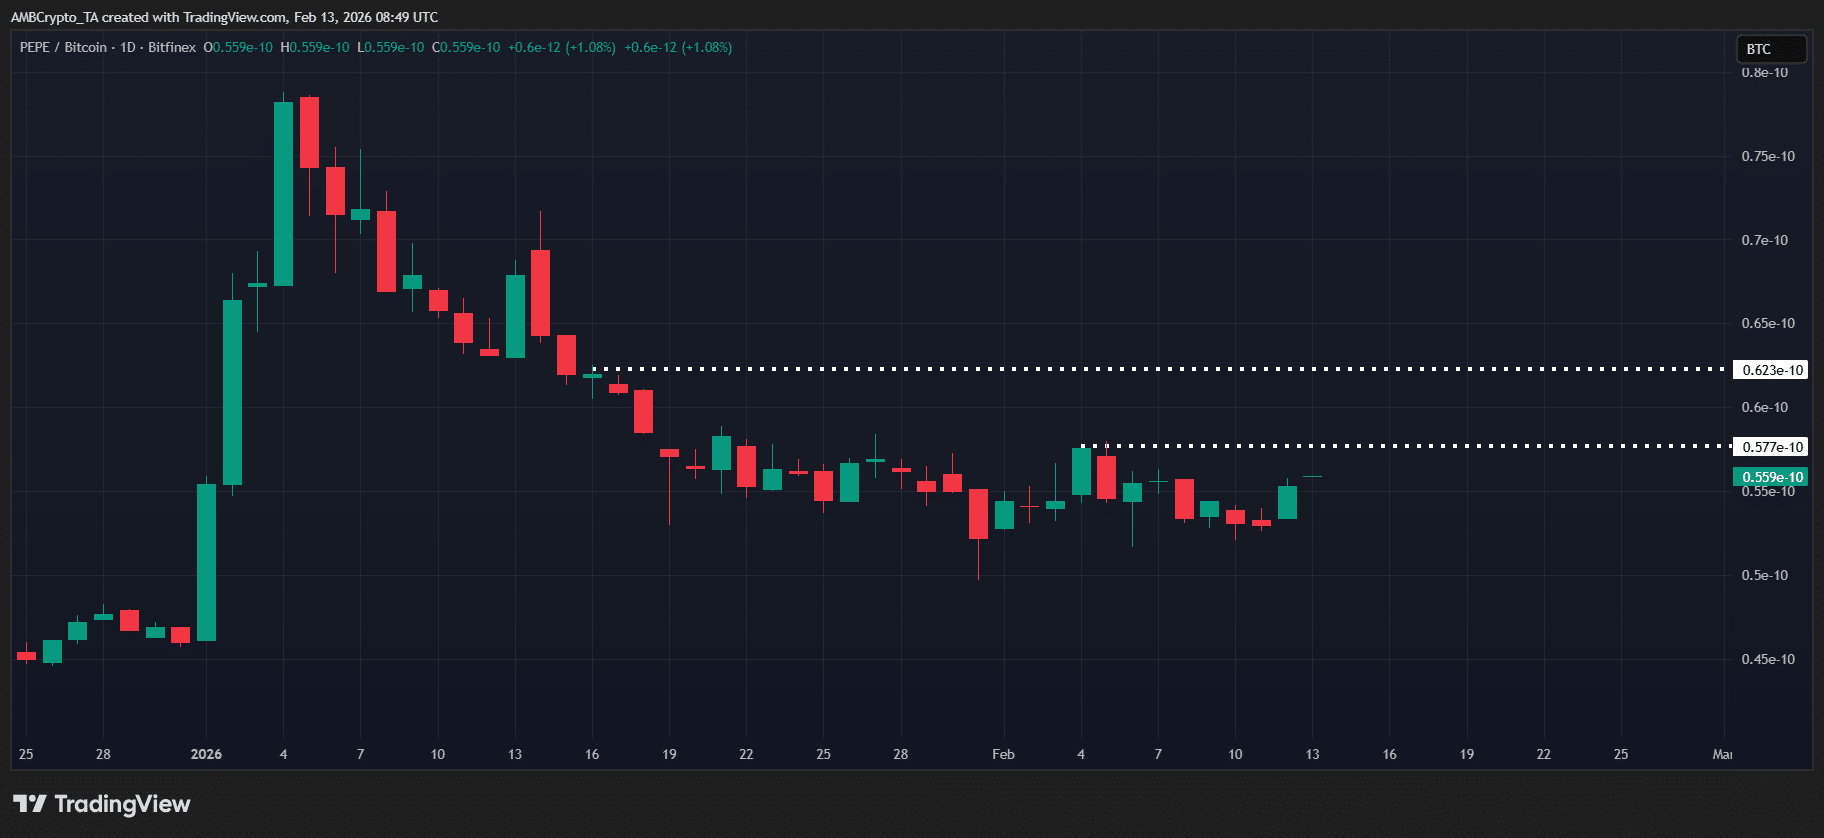Select the upper dotted line at 0.623e-10
Screen dimensions: 1824x838
[x=1100, y=369]
